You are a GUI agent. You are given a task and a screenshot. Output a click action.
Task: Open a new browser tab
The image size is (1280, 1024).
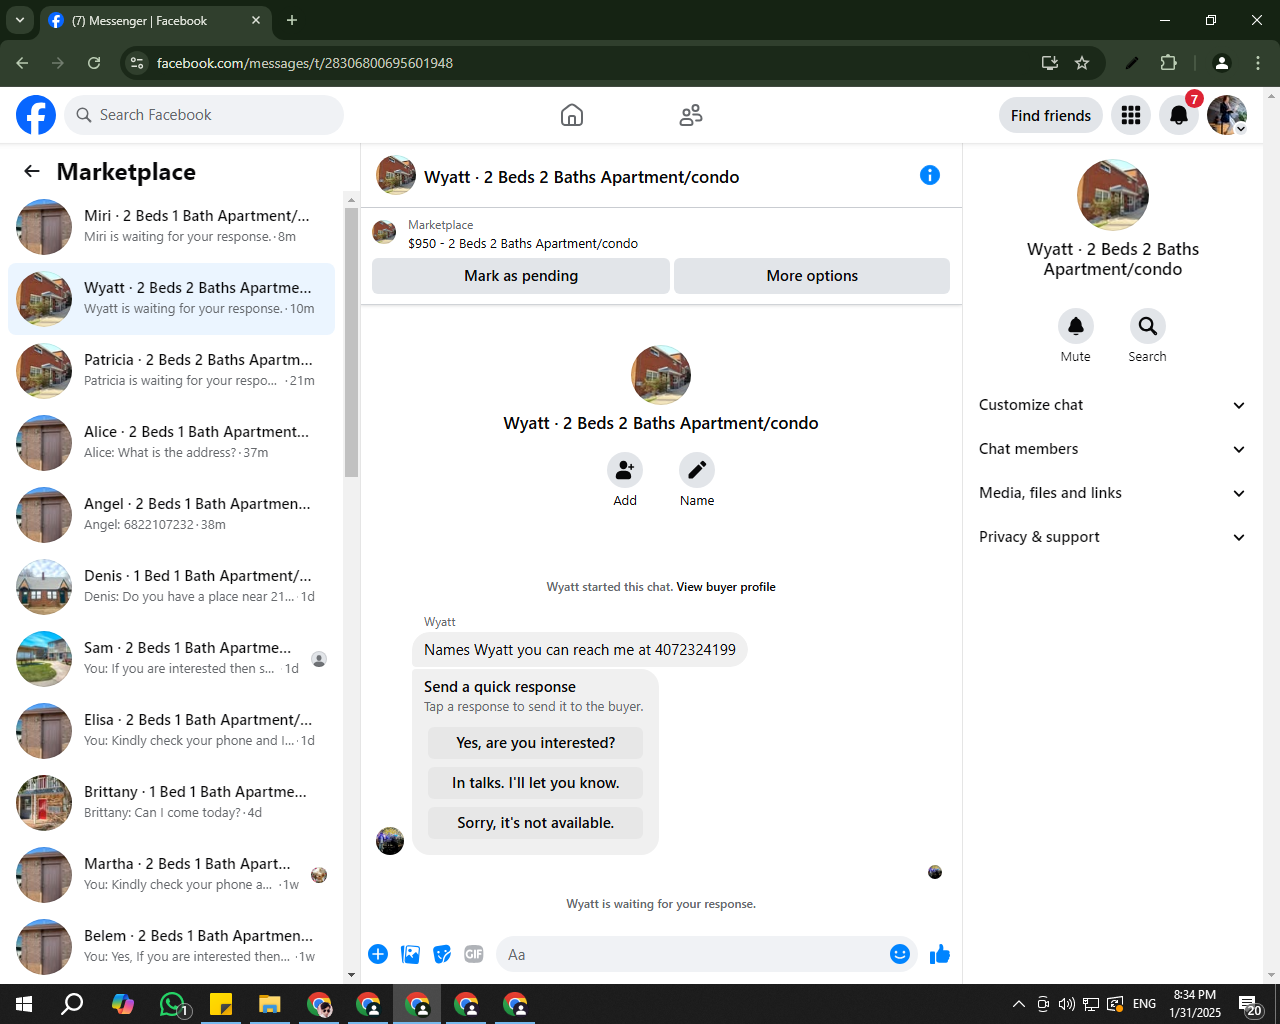point(292,20)
